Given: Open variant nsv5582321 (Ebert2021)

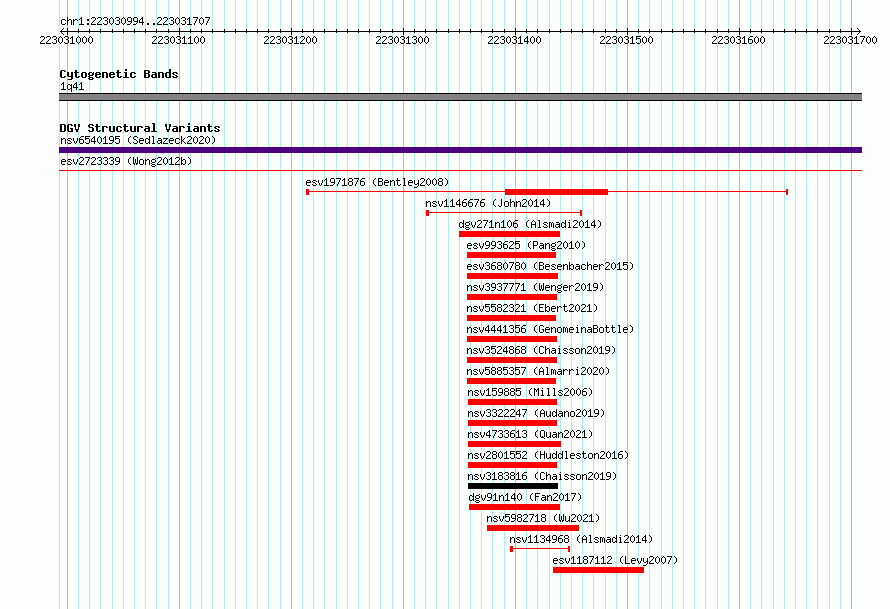Looking at the screenshot, I should (x=532, y=308).
